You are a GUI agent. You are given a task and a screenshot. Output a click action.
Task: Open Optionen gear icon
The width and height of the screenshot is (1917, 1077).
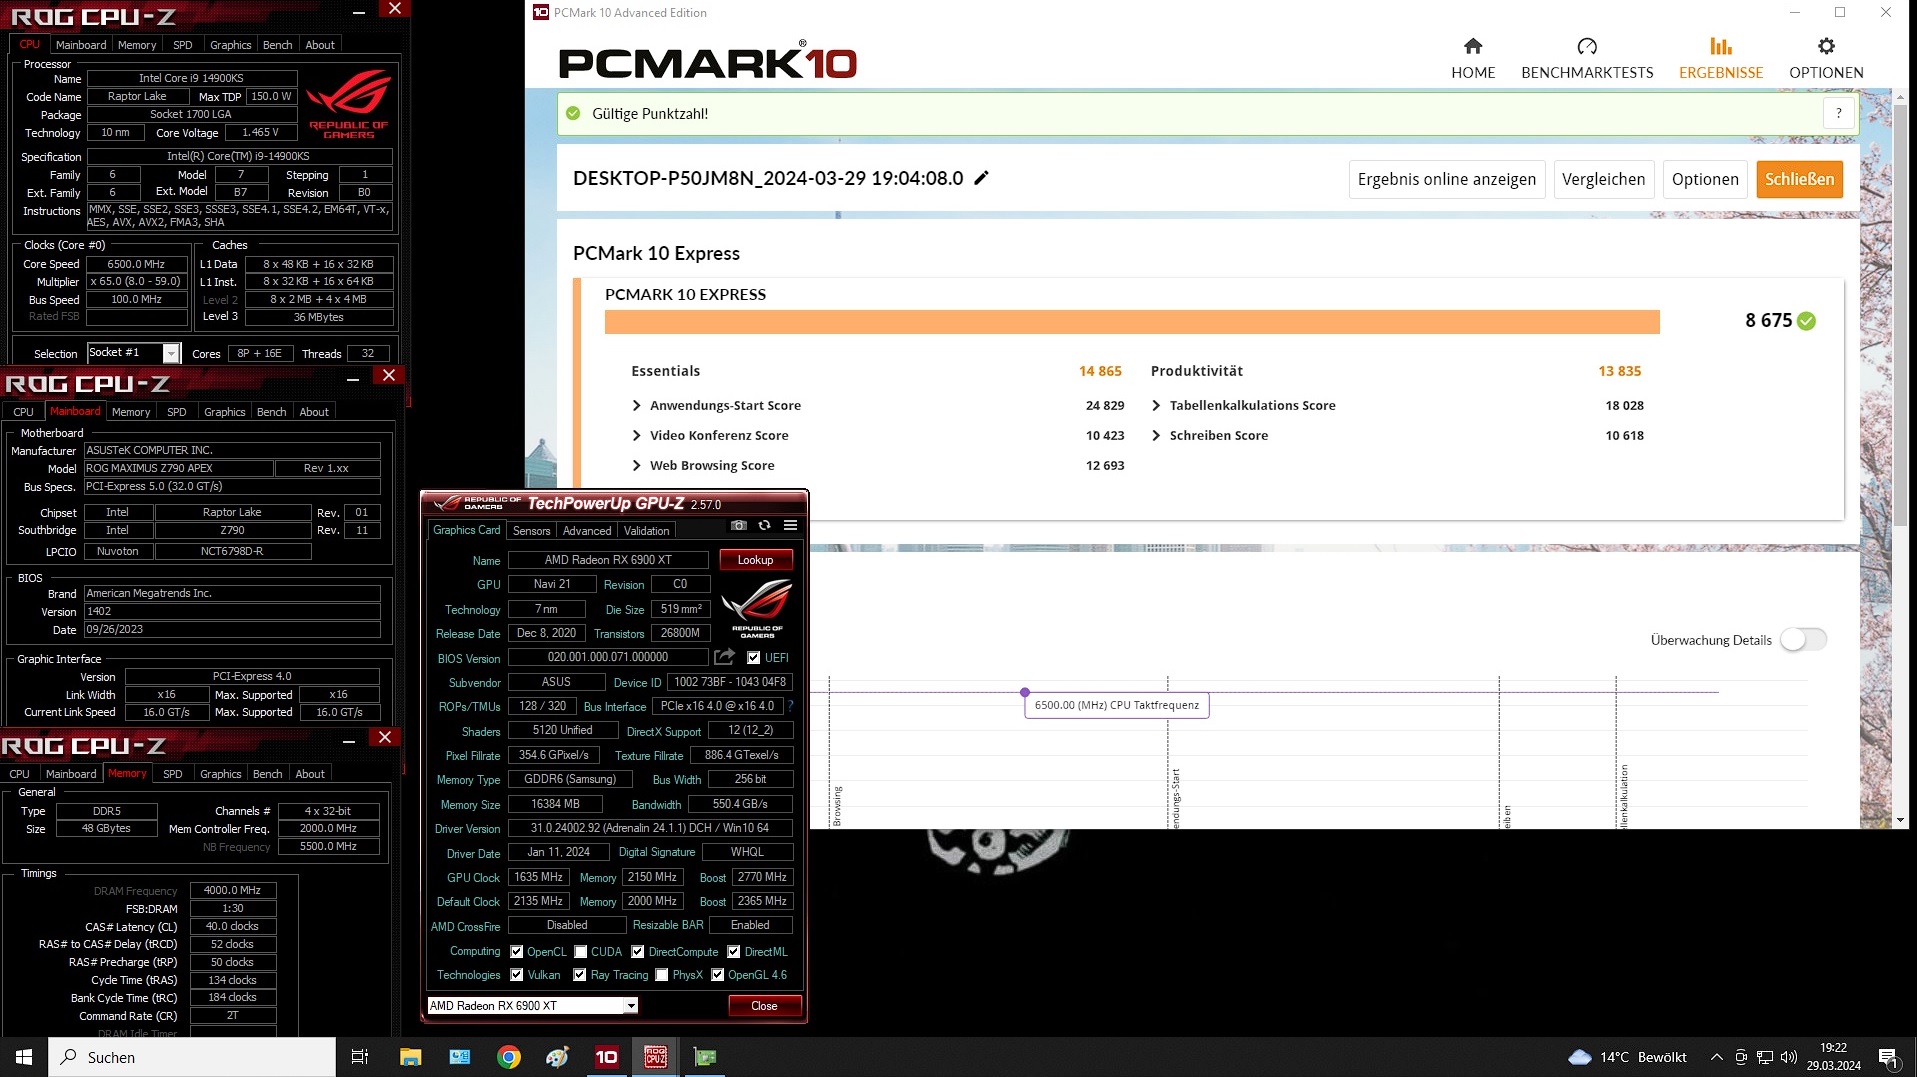click(1826, 46)
